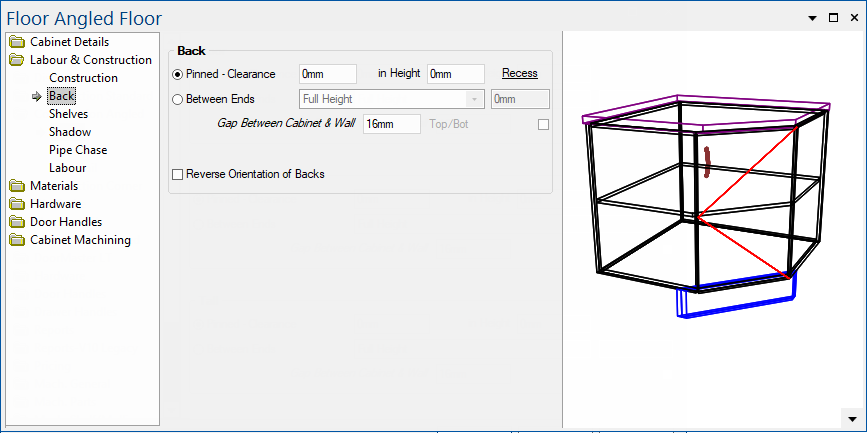Click the bottom-right panel dropdown arrow
867x433 pixels.
(x=852, y=418)
